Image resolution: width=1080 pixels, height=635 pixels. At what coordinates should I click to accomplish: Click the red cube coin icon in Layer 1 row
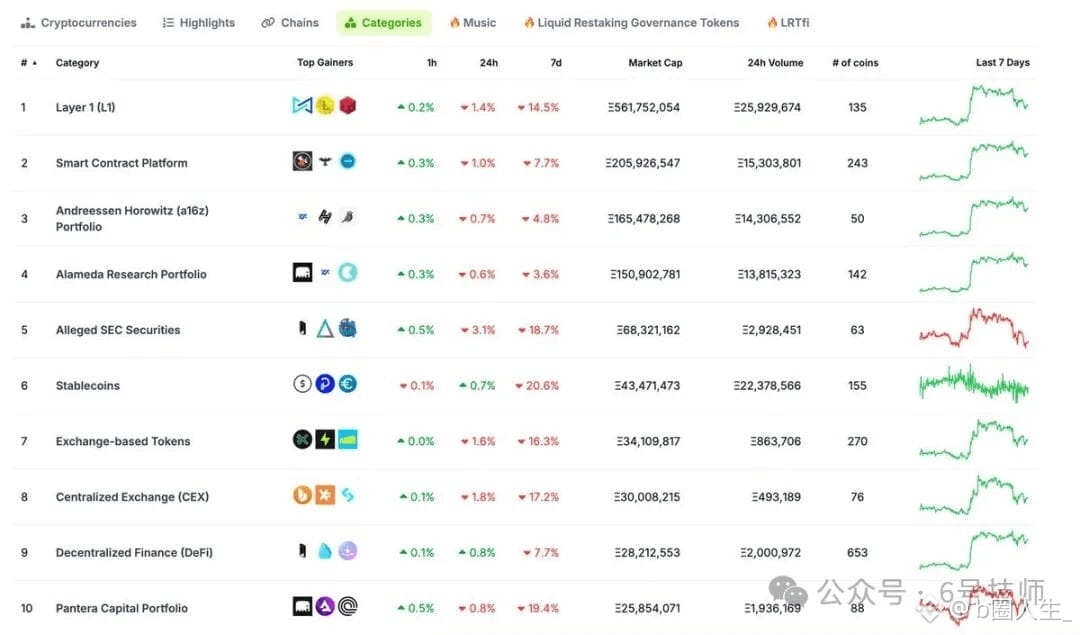(348, 106)
